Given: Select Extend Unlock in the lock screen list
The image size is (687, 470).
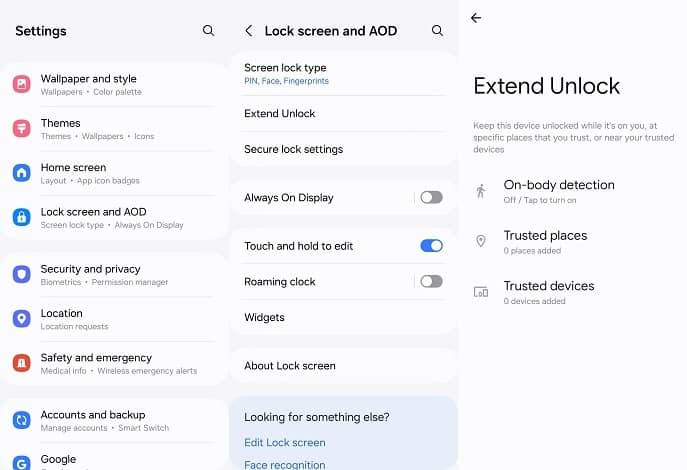Looking at the screenshot, I should click(344, 113).
